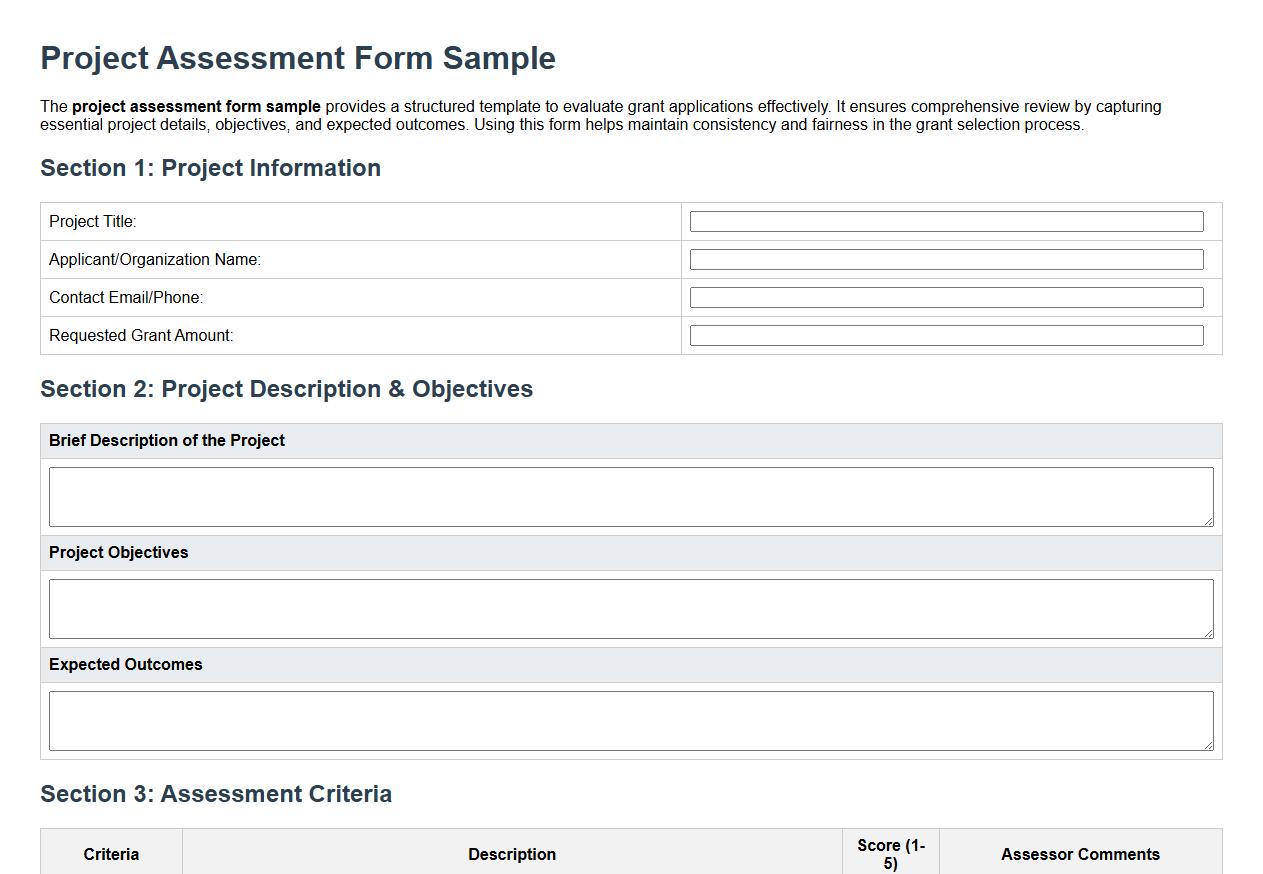Click the Criteria table header cell
The height and width of the screenshot is (874, 1263).
pos(111,854)
